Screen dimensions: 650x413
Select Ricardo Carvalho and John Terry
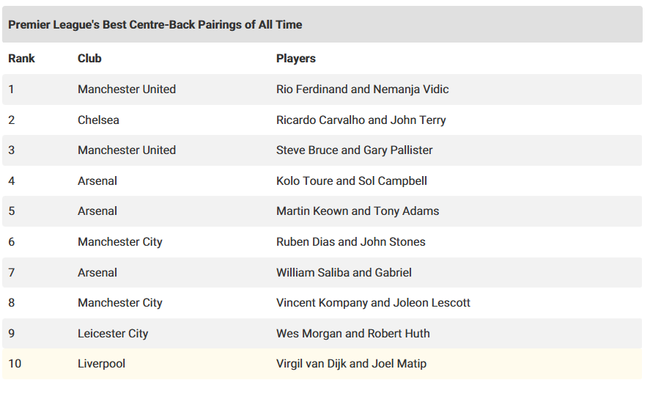pos(361,120)
